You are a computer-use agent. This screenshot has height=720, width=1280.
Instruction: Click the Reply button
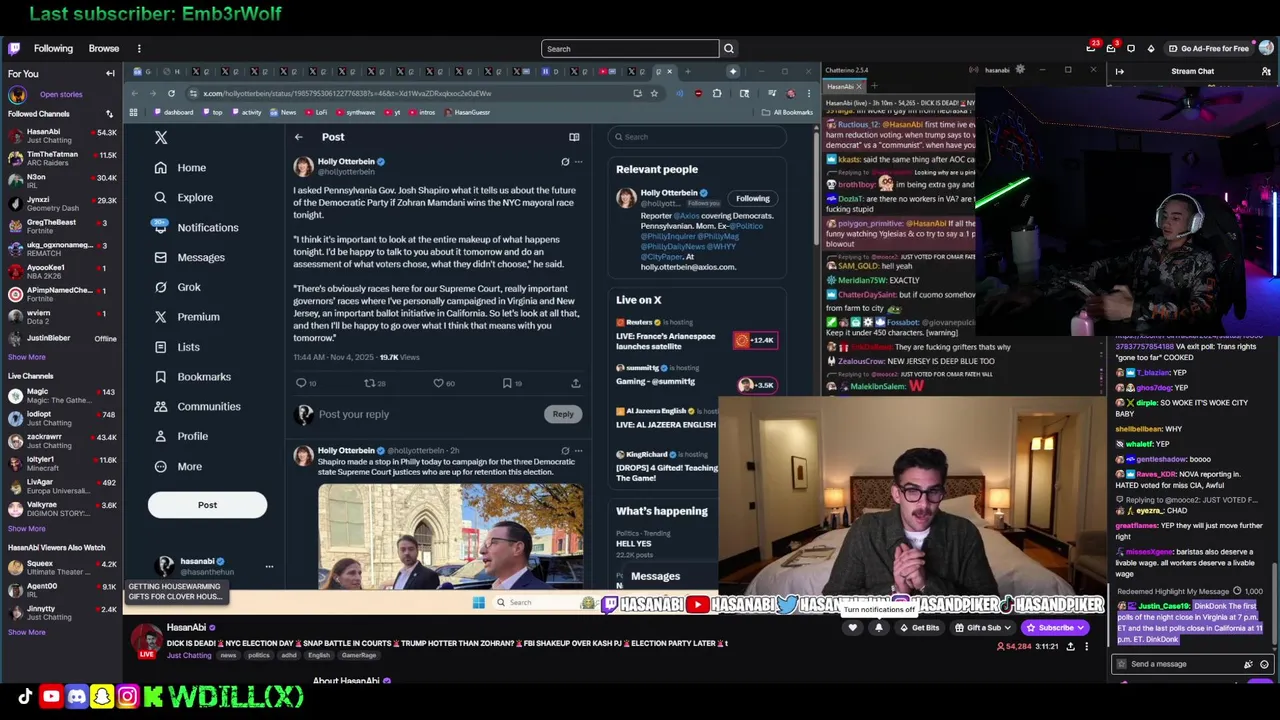point(563,414)
